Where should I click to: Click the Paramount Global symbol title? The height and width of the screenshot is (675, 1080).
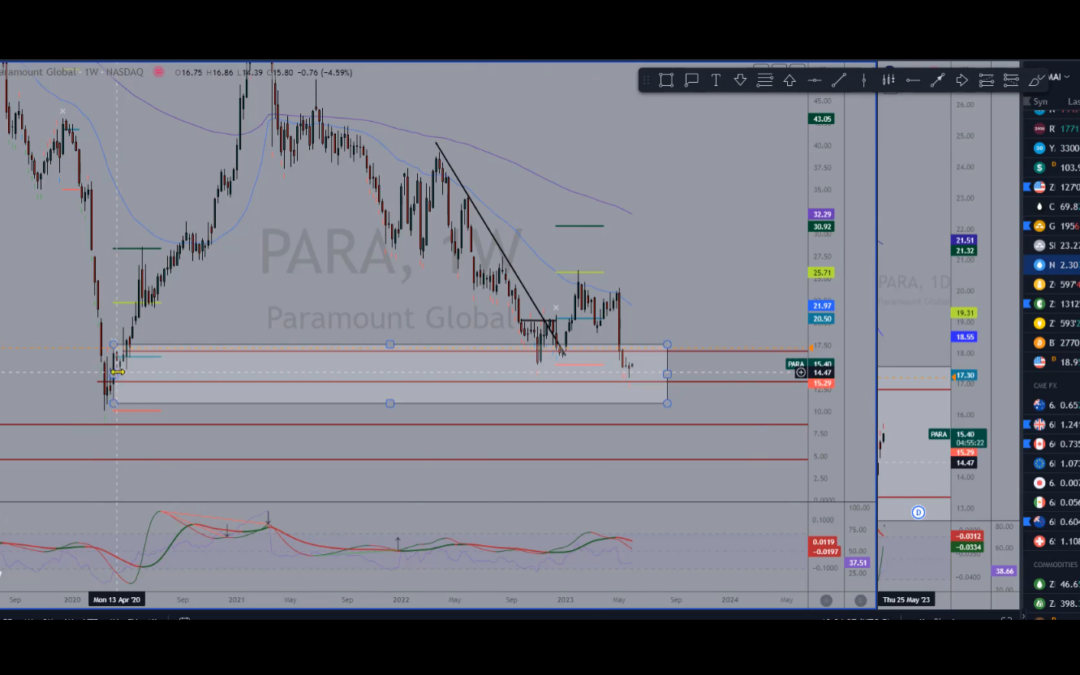38,72
